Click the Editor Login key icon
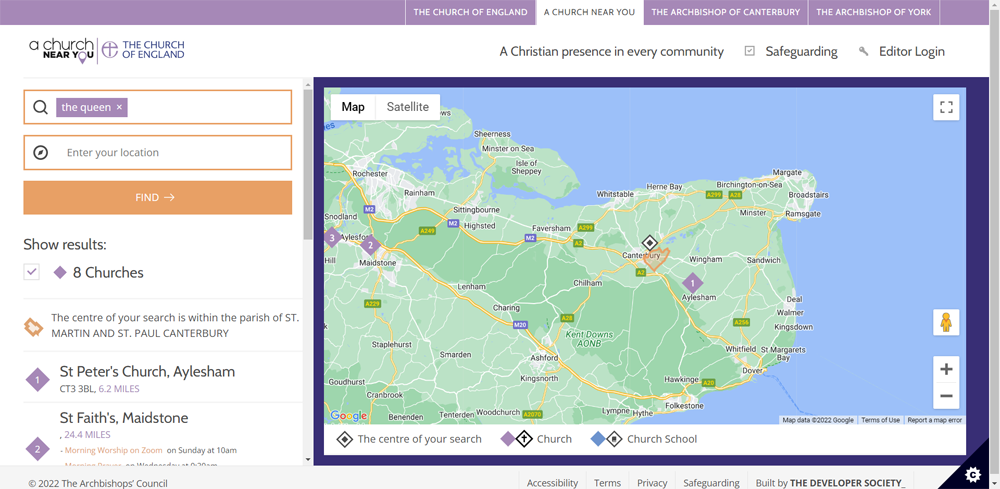Screen dimensions: 1000x489 [864, 52]
